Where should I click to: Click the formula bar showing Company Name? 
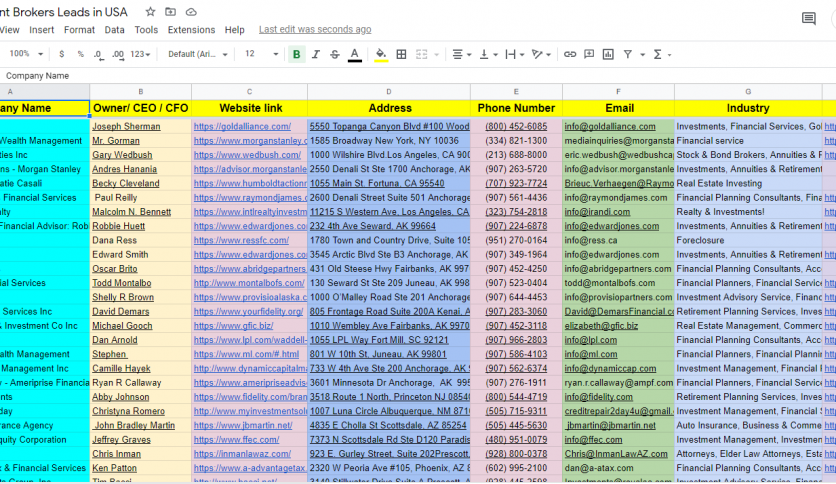click(x=418, y=76)
